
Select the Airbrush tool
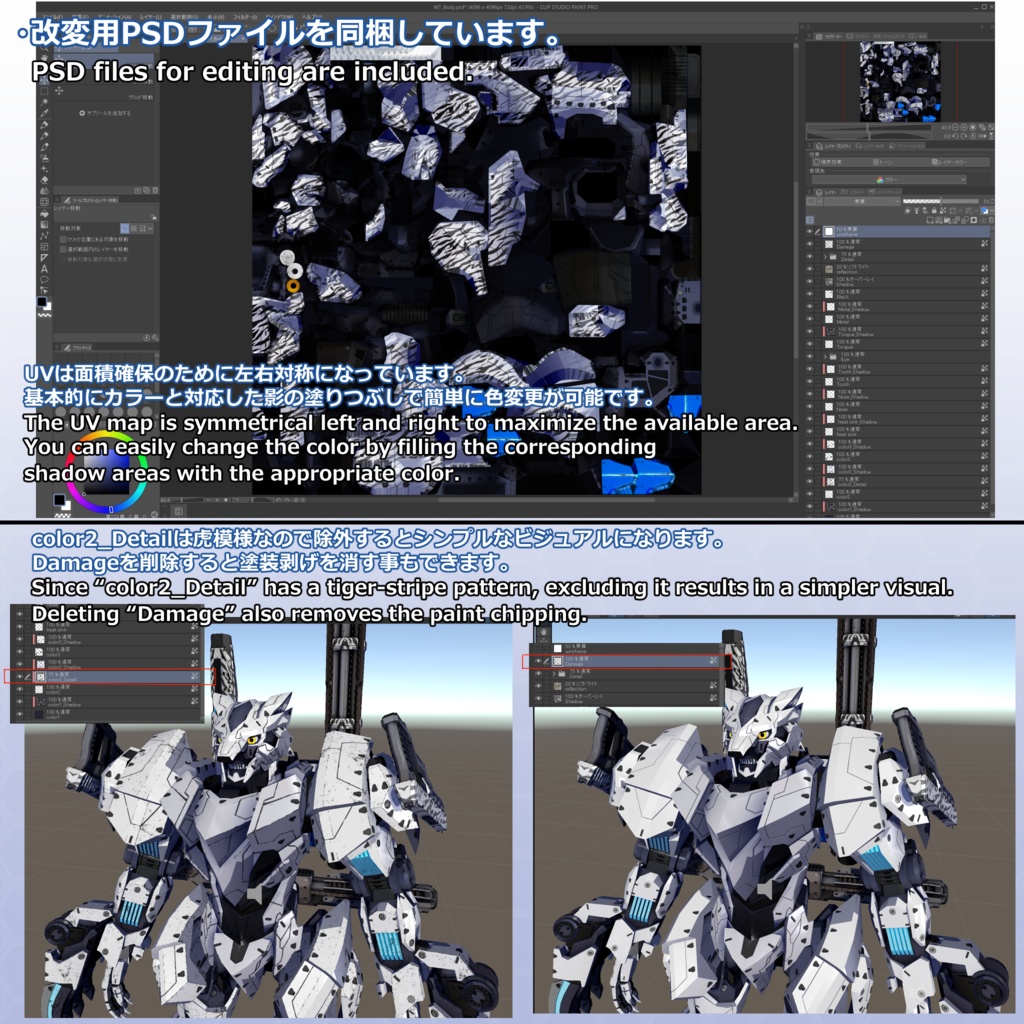44,158
